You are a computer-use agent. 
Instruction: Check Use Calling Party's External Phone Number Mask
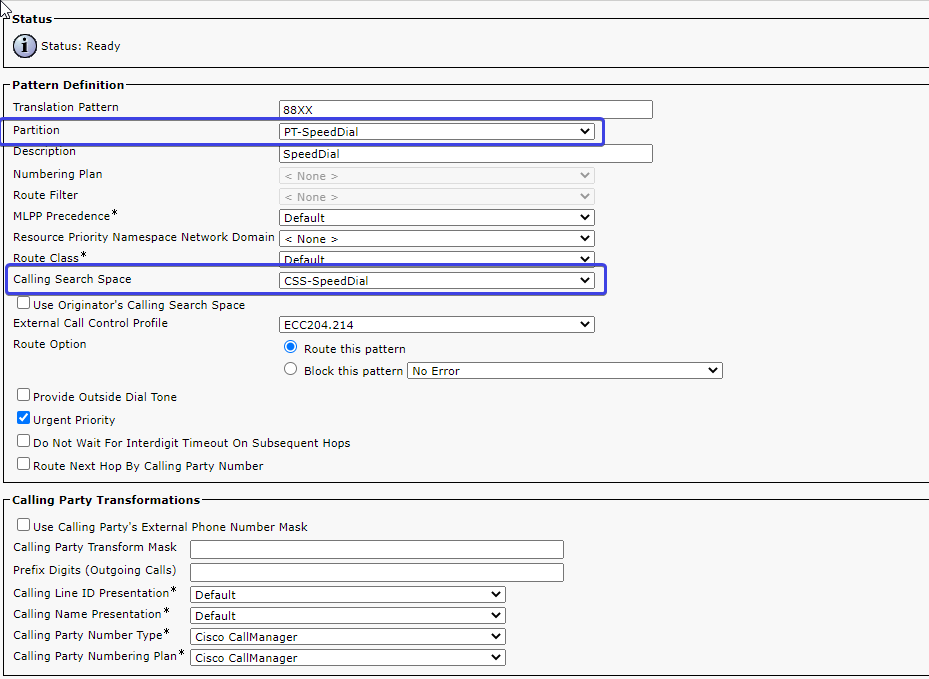pos(24,526)
